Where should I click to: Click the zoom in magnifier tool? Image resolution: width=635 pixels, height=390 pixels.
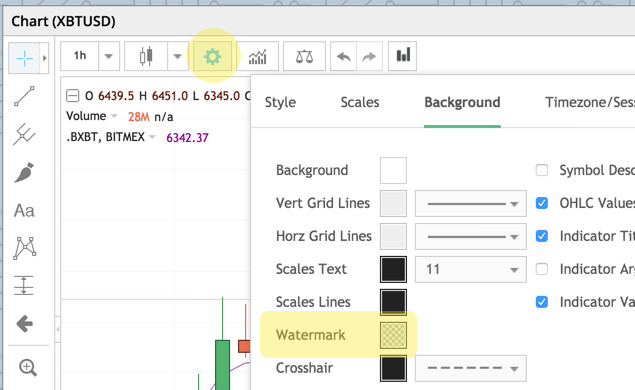[x=28, y=368]
